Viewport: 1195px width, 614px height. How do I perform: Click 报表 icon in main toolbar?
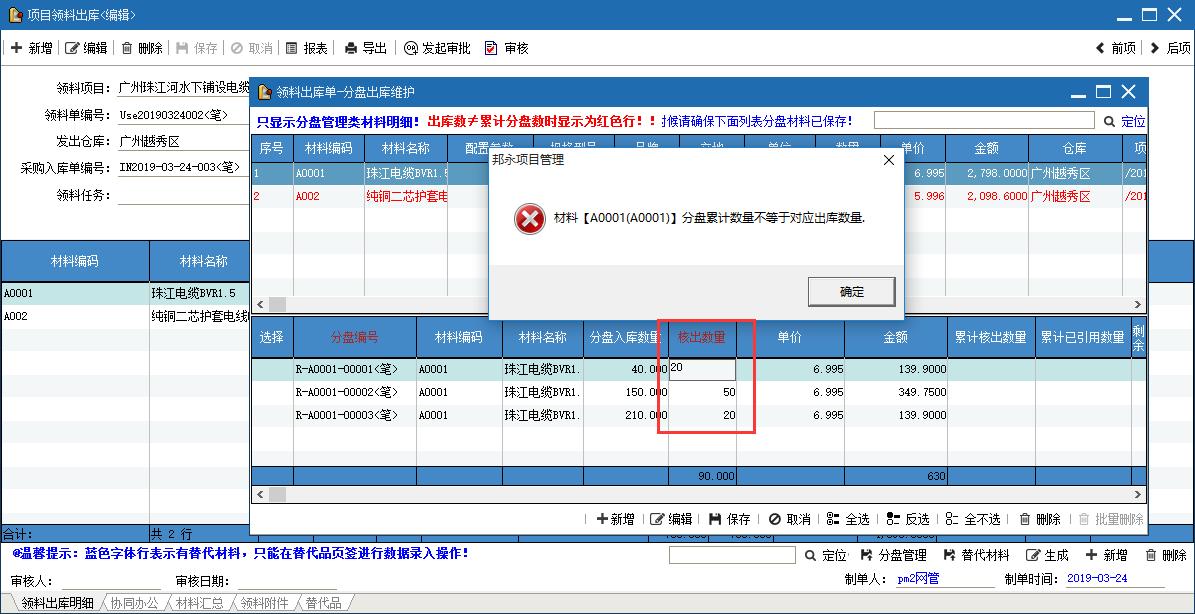pos(291,48)
